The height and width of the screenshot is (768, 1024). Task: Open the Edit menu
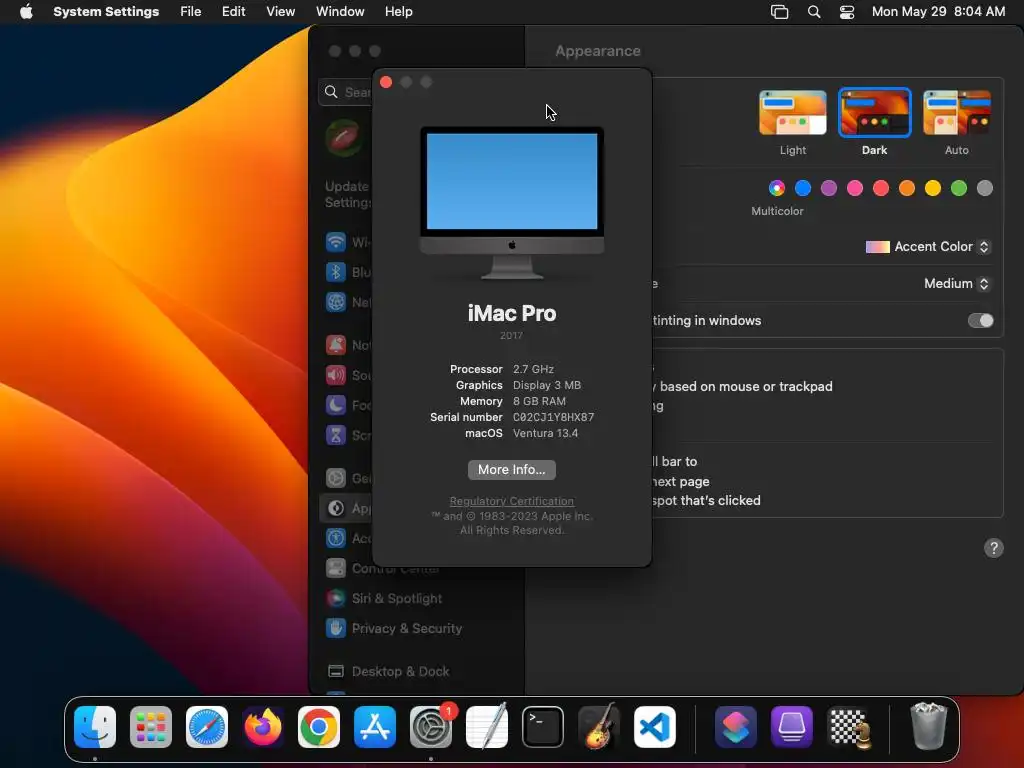(233, 12)
